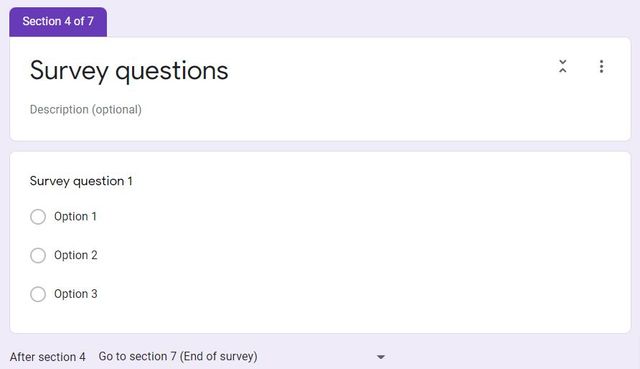This screenshot has height=369, width=640.
Task: Click the lavender background beside the section tab
Action: click(x=367, y=18)
